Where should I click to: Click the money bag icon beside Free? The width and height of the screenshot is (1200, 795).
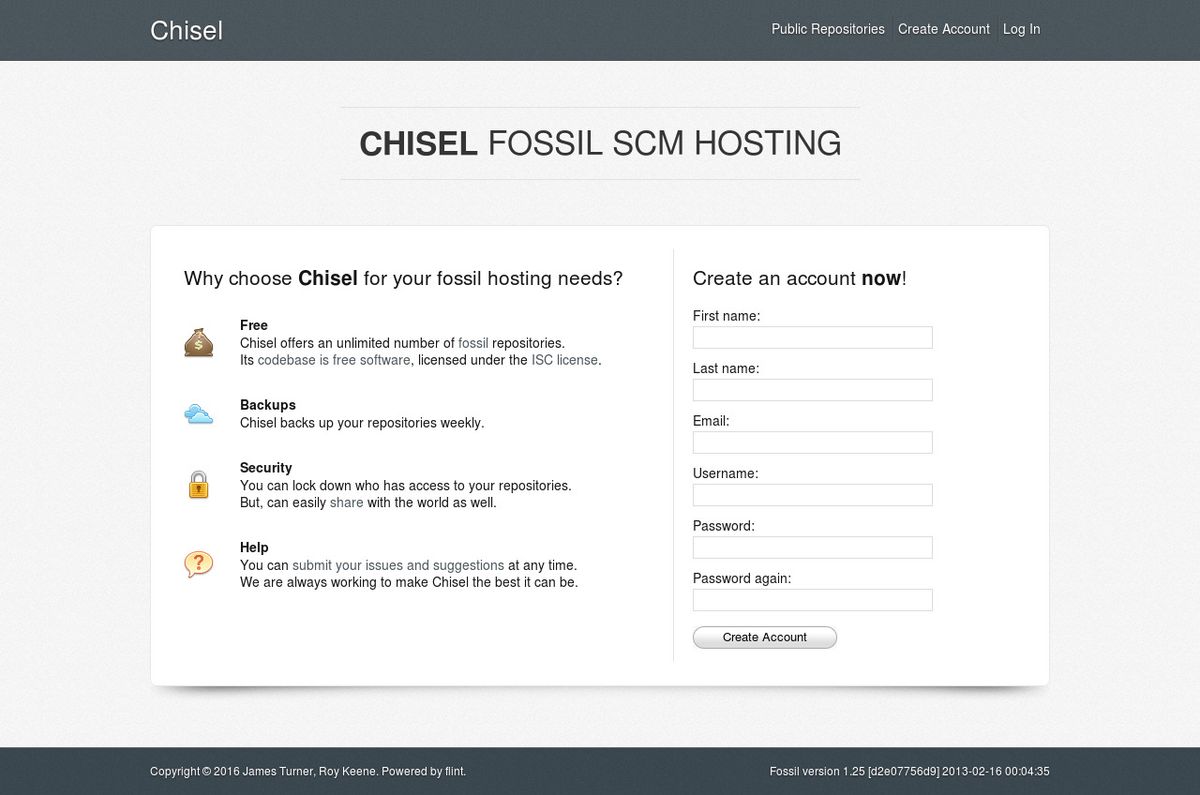point(198,342)
